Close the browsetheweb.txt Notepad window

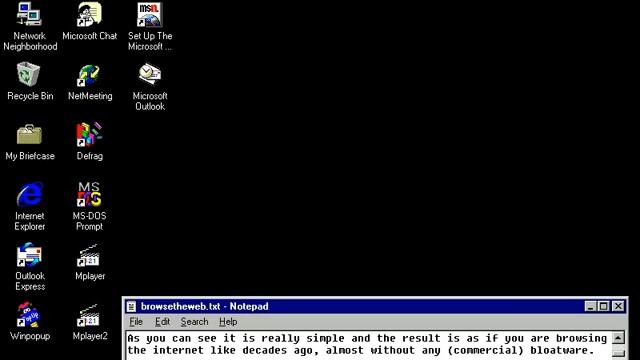click(x=619, y=306)
